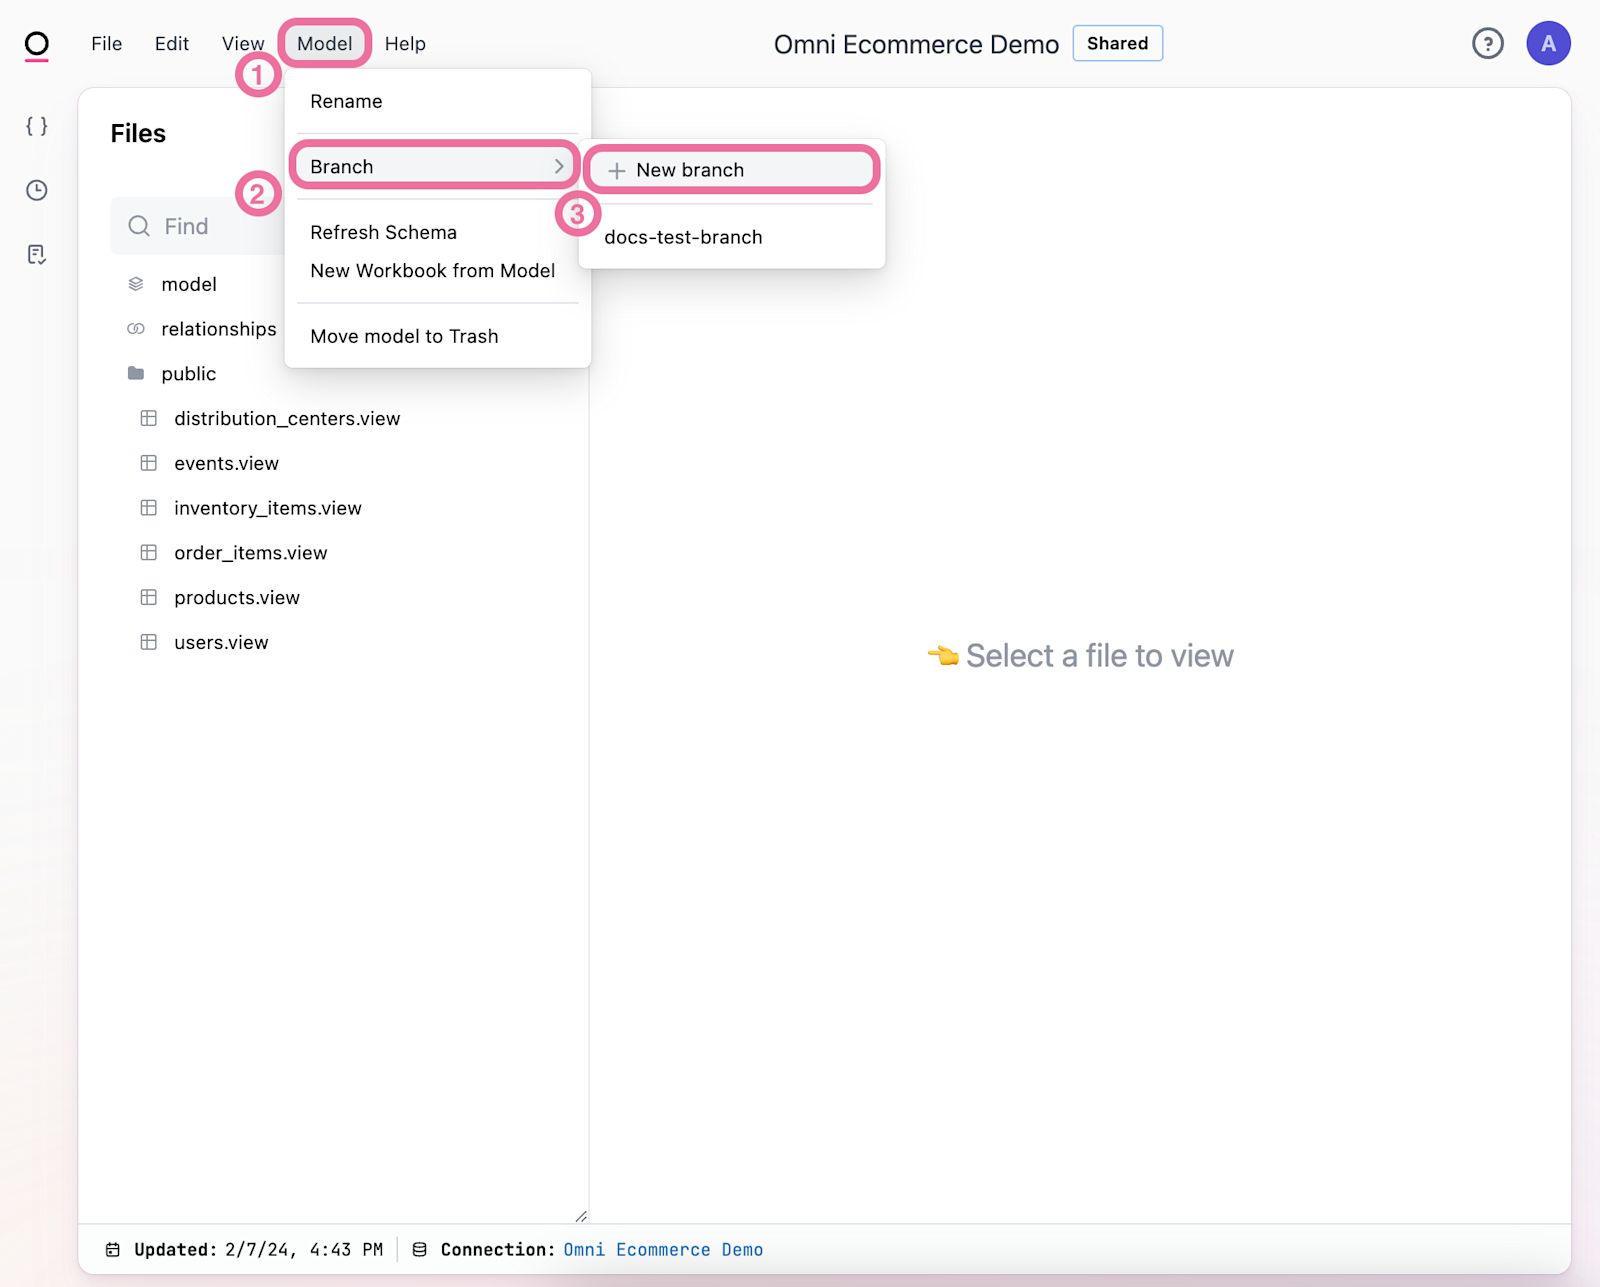This screenshot has width=1600, height=1287.
Task: Select Move model to Trash
Action: (404, 336)
